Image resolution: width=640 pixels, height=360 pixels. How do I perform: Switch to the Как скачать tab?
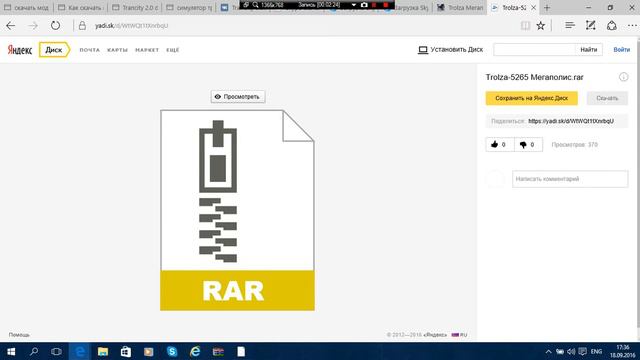tap(81, 7)
